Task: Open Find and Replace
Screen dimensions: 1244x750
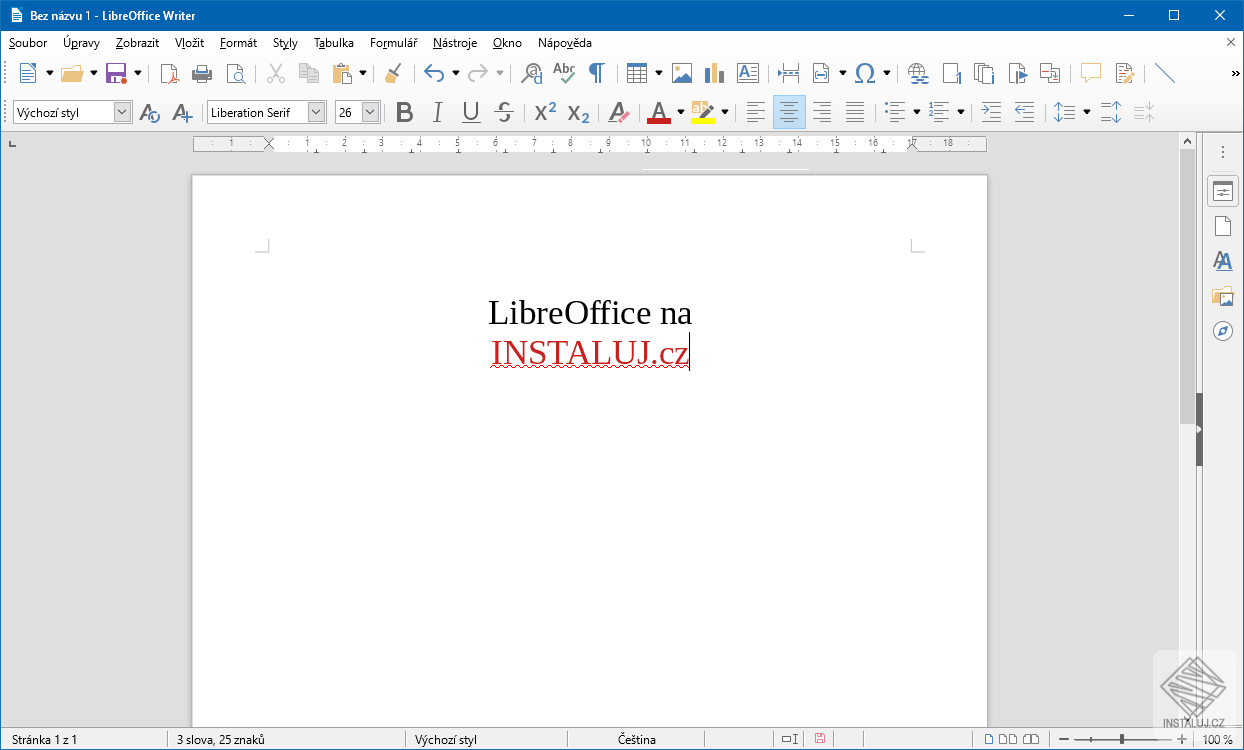Action: [x=532, y=73]
